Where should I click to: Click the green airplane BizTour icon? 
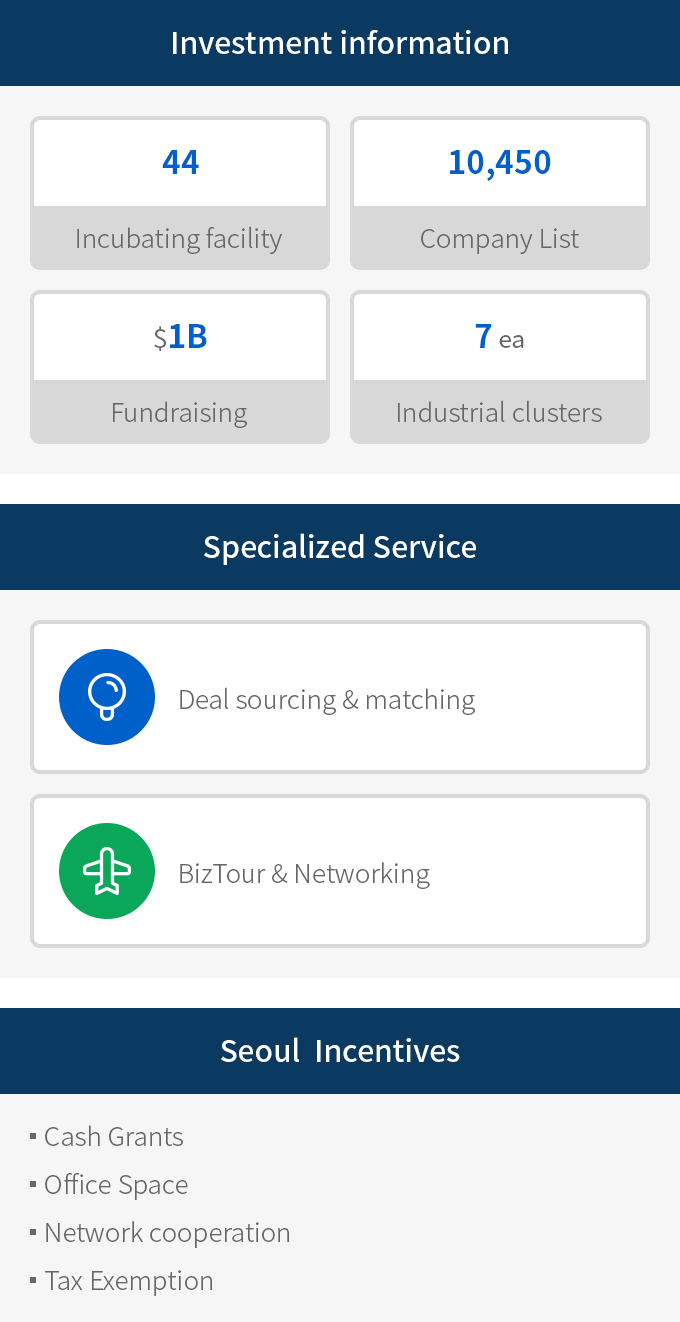coord(107,871)
